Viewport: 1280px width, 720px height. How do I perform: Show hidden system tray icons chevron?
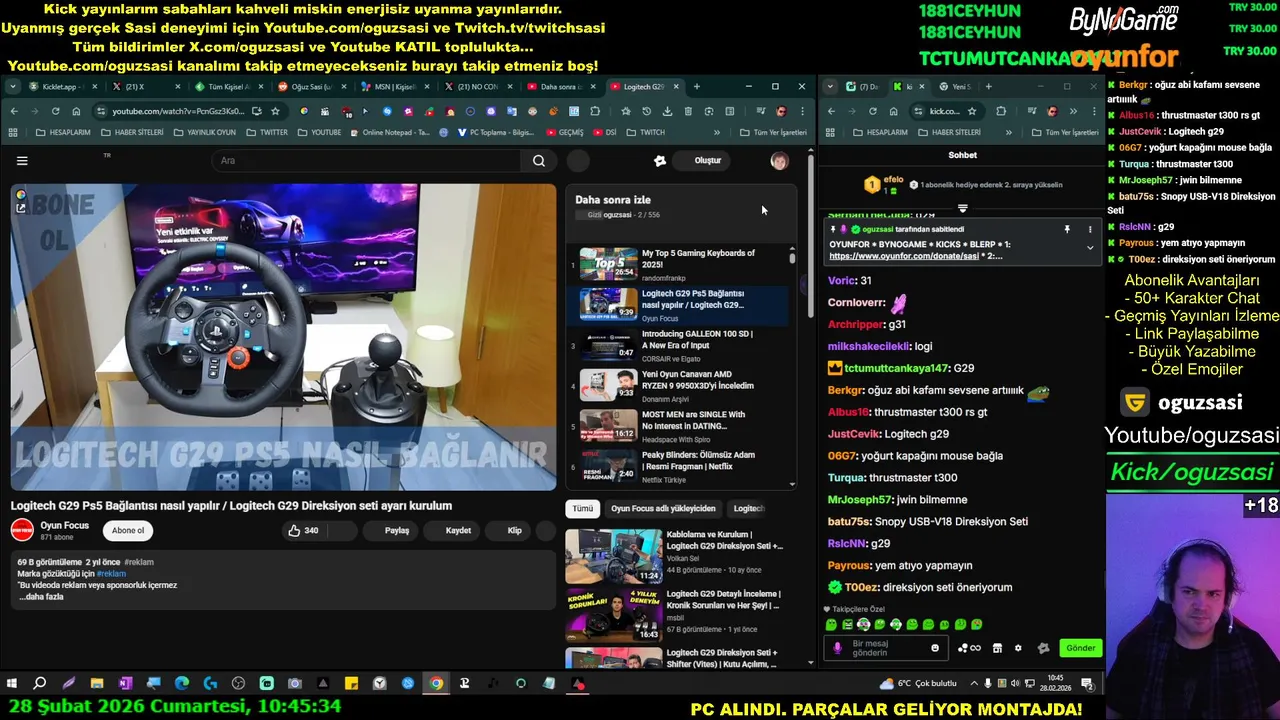coord(973,684)
